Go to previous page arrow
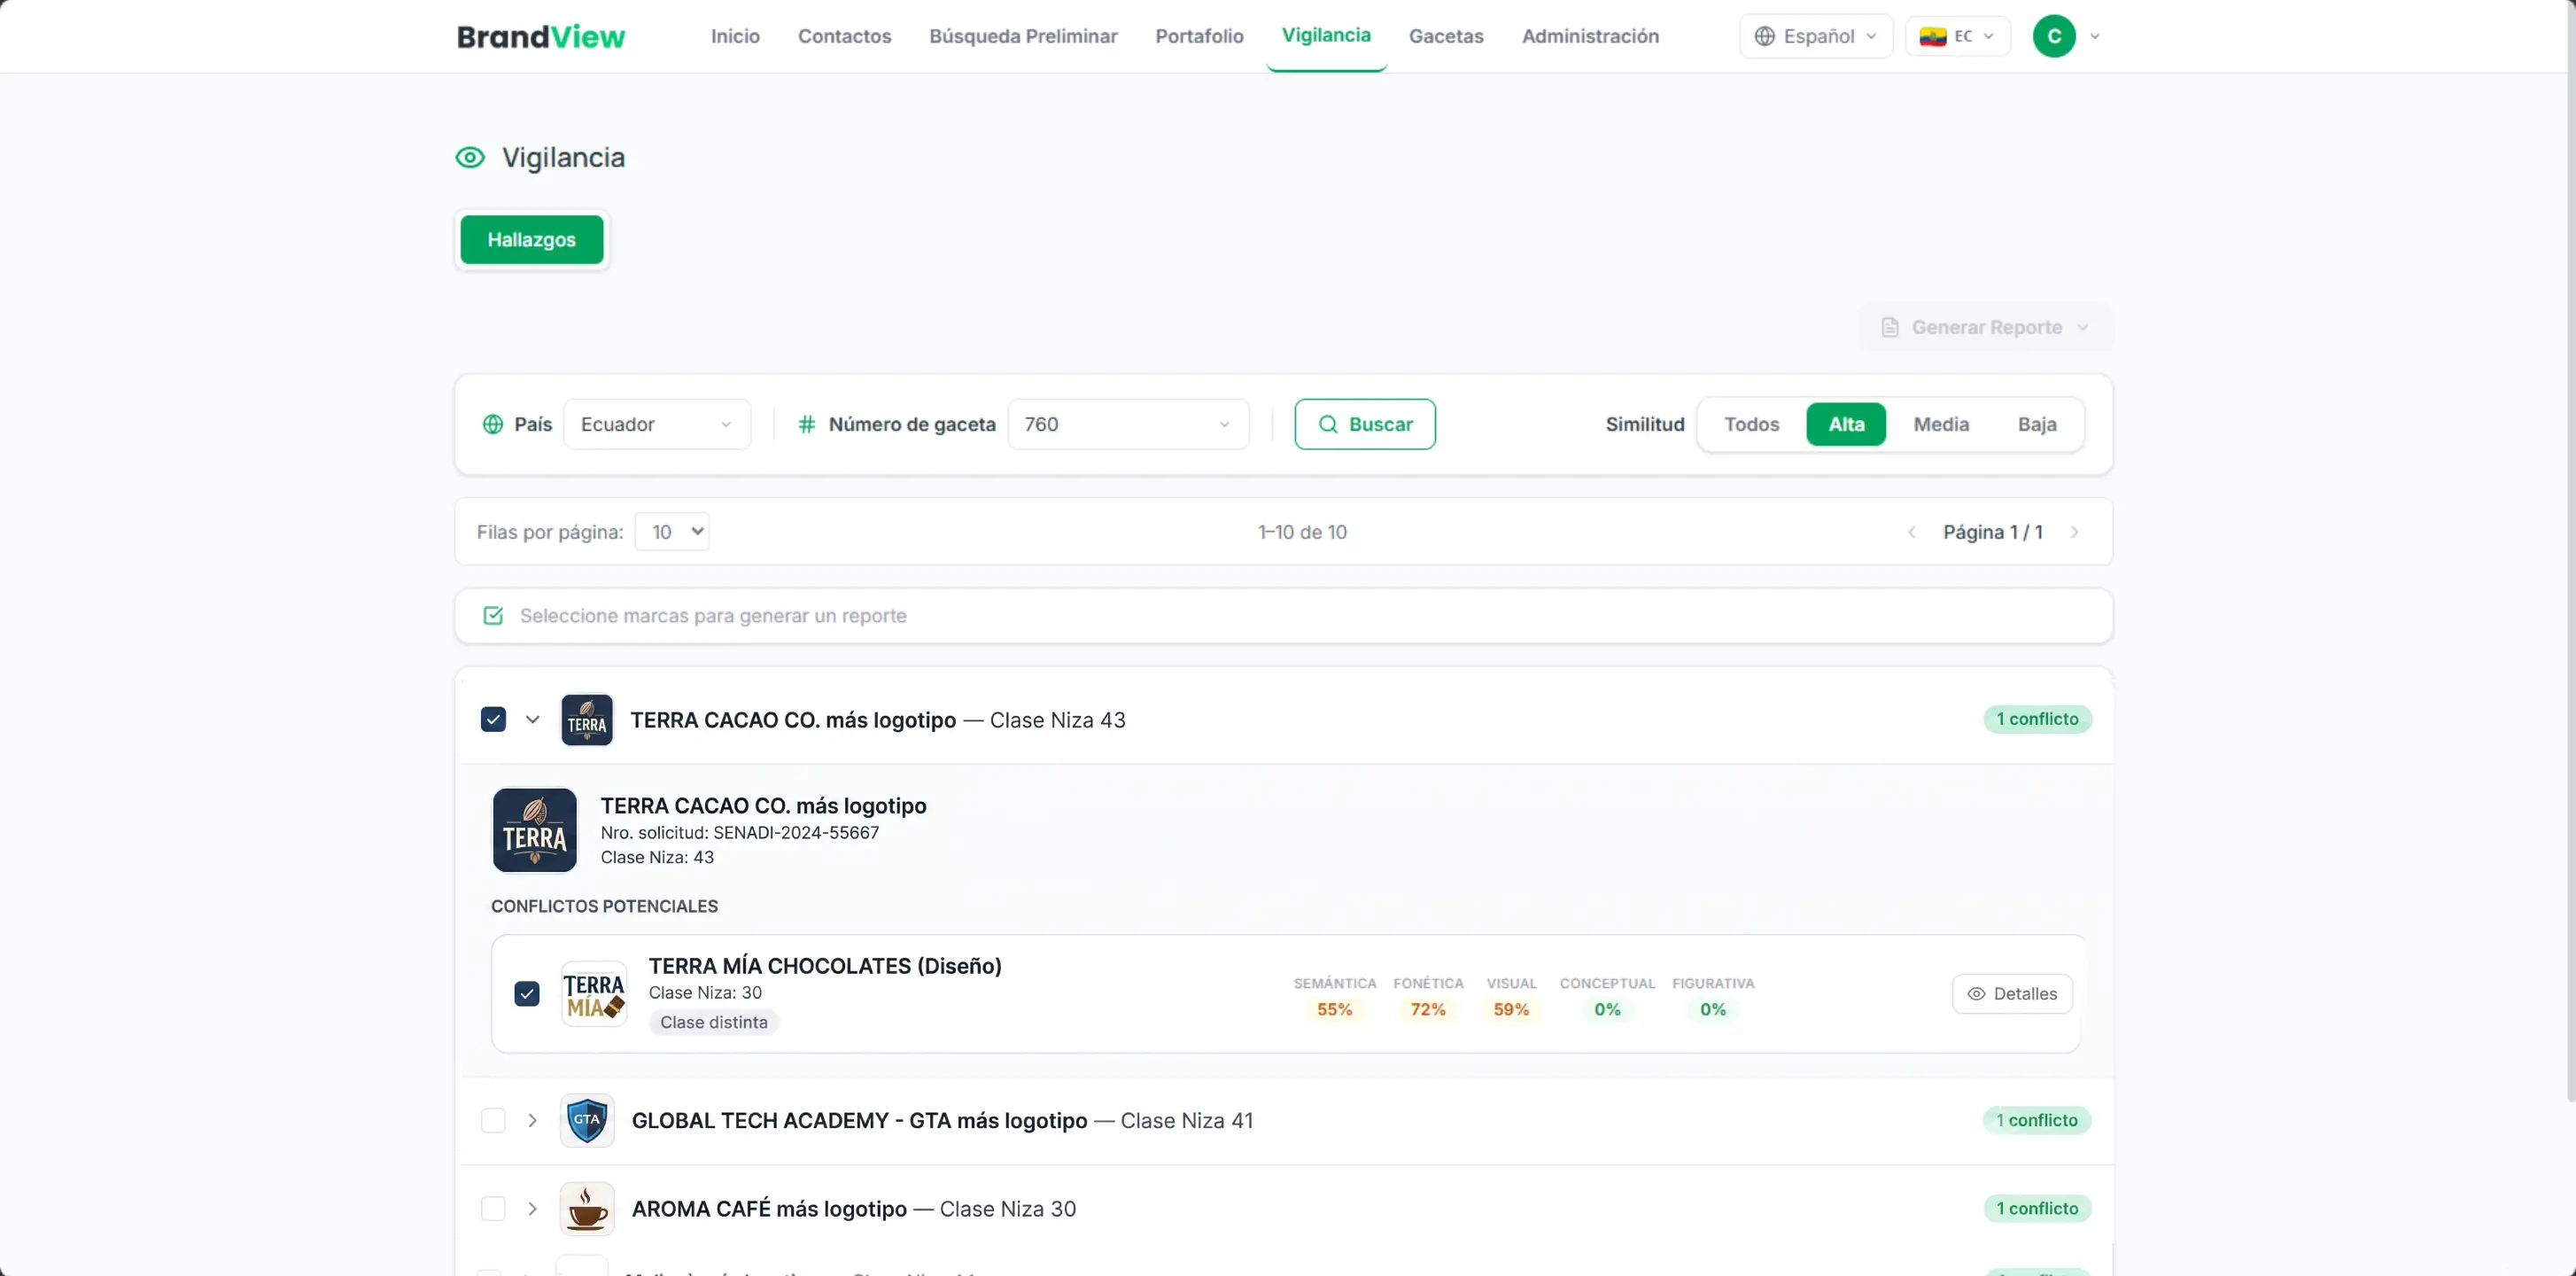2576x1276 pixels. tap(1912, 532)
